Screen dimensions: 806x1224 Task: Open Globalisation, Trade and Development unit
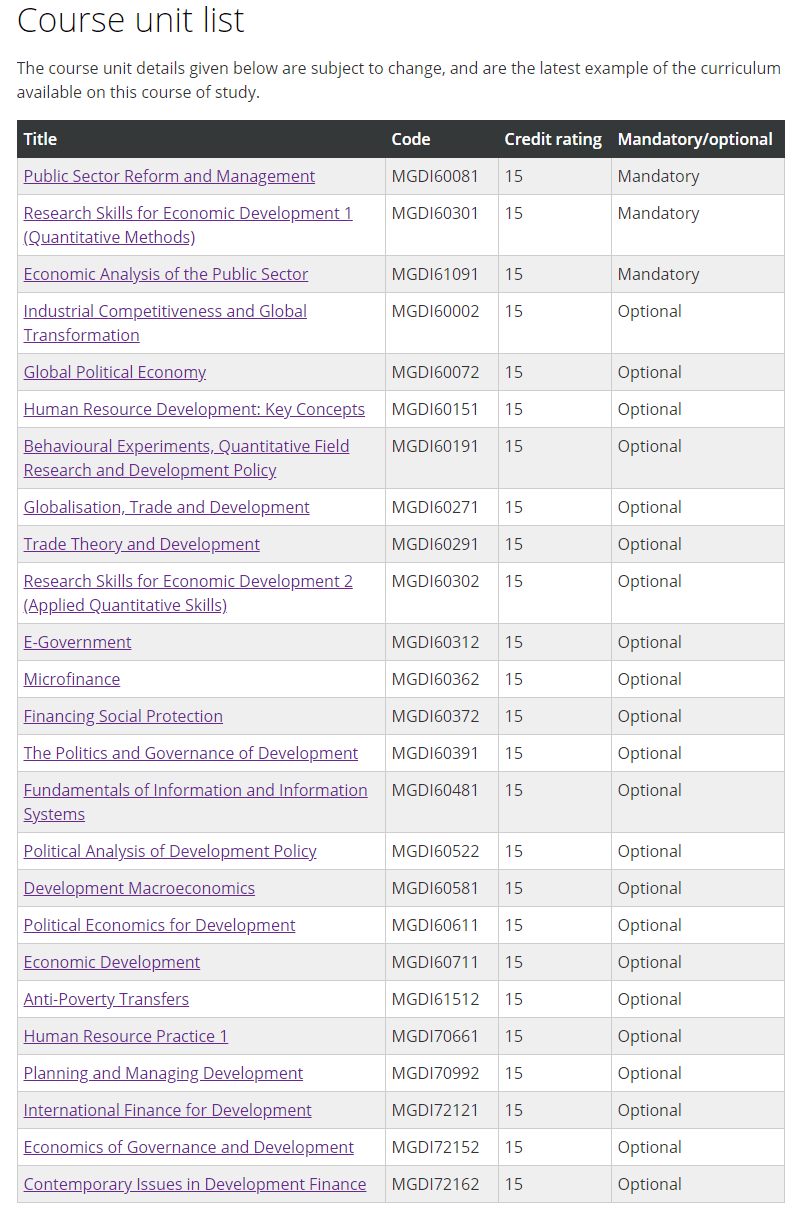click(167, 507)
